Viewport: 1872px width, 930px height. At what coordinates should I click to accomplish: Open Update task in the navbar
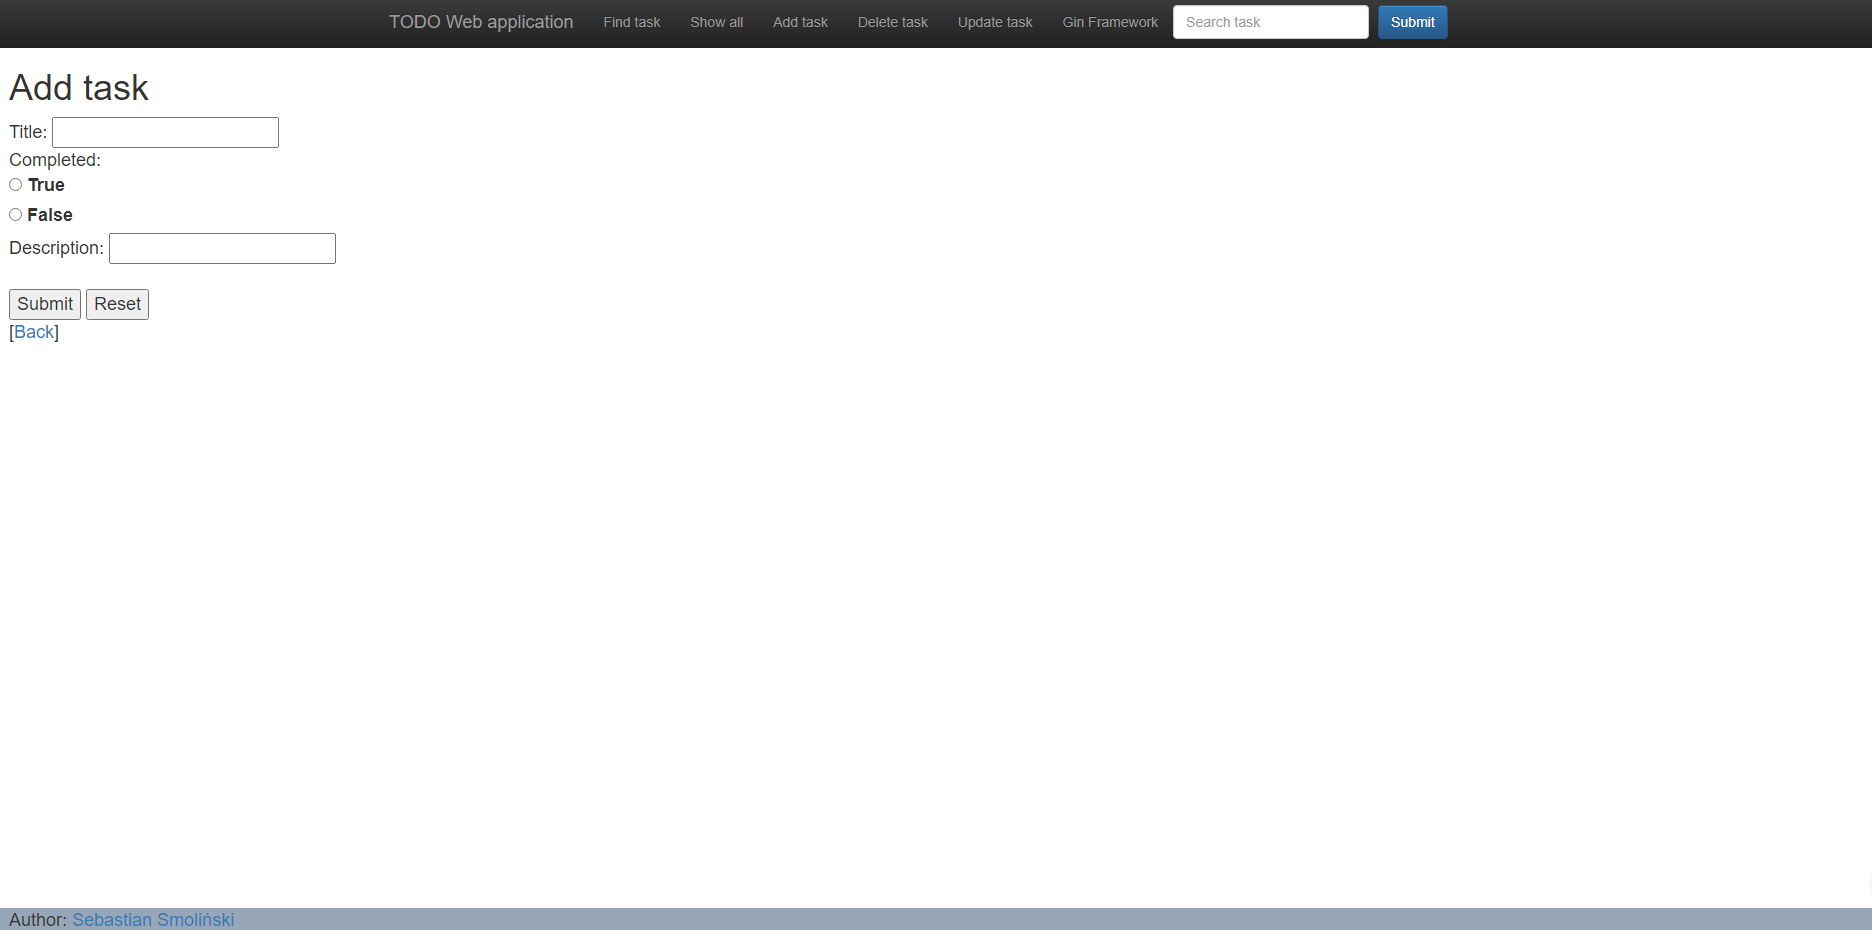click(x=995, y=22)
